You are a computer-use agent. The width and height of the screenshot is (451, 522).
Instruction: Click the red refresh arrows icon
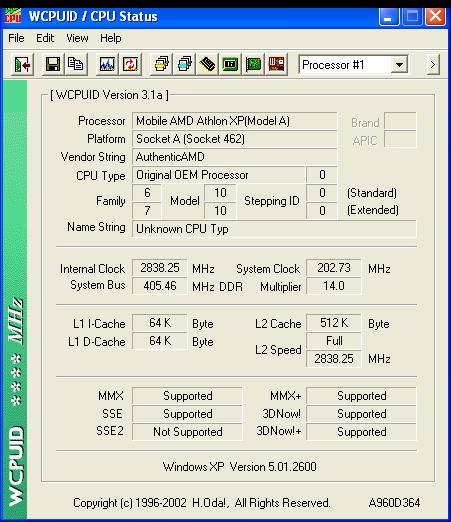tap(130, 64)
